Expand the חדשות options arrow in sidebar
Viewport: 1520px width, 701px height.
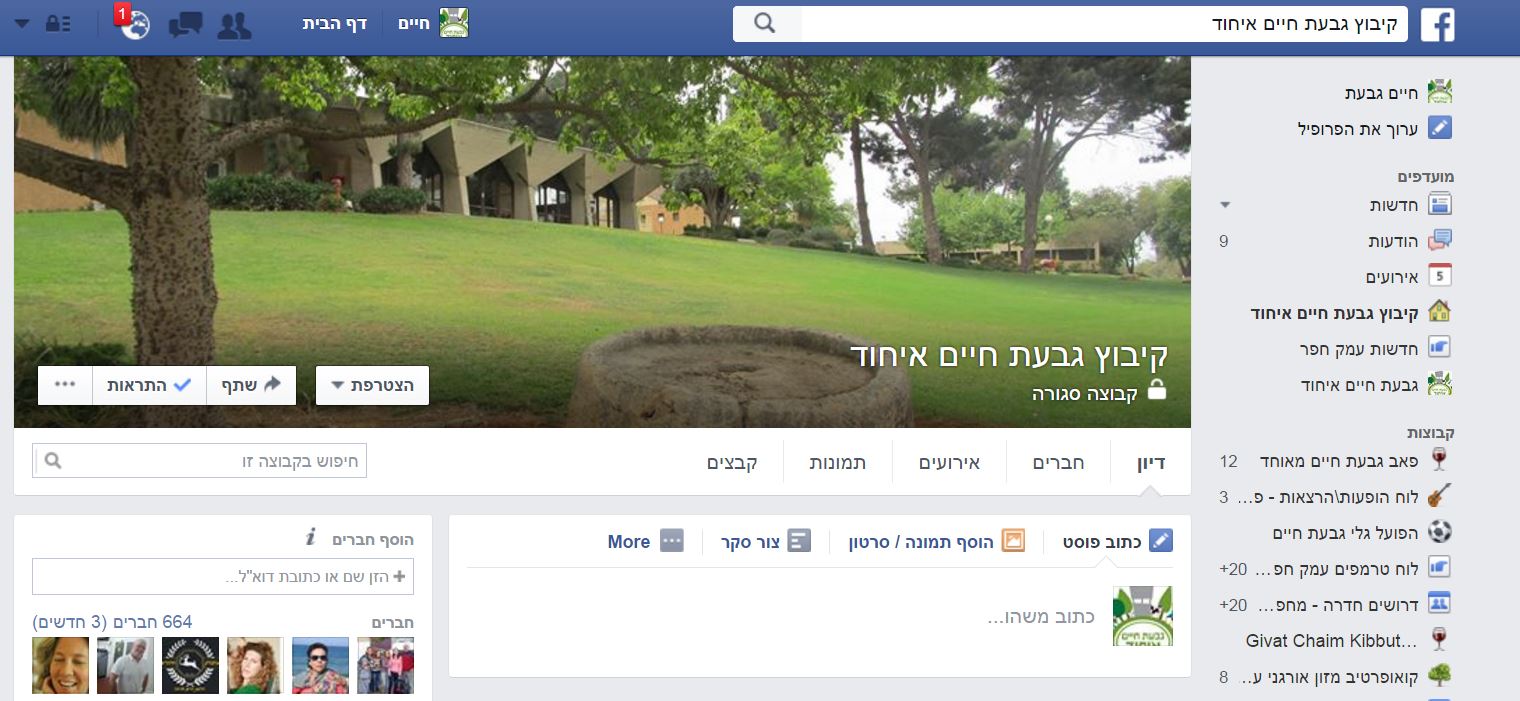1225,205
